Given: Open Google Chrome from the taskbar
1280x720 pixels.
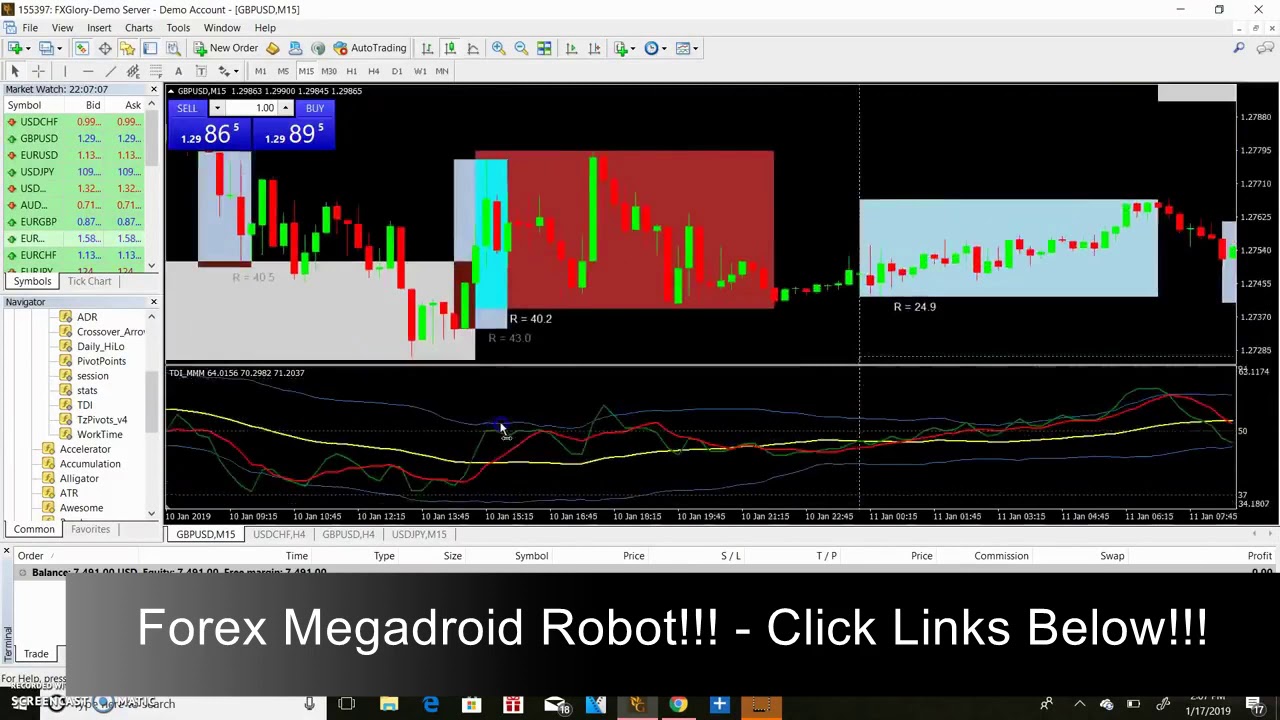Looking at the screenshot, I should point(678,704).
